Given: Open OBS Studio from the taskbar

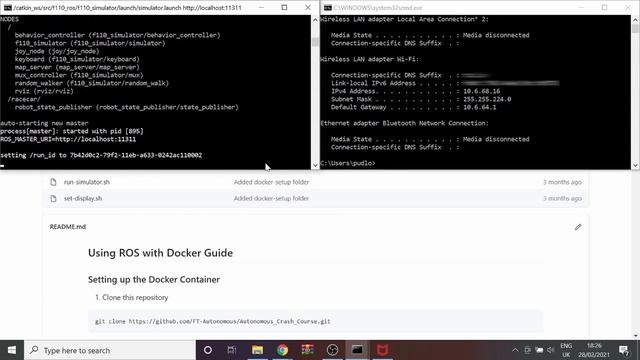Looking at the screenshot, I should pyautogui.click(x=332, y=350).
